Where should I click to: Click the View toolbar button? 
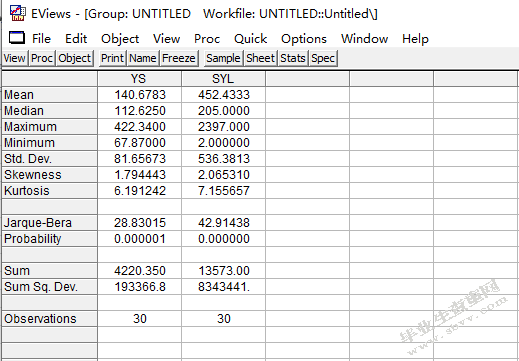15,58
